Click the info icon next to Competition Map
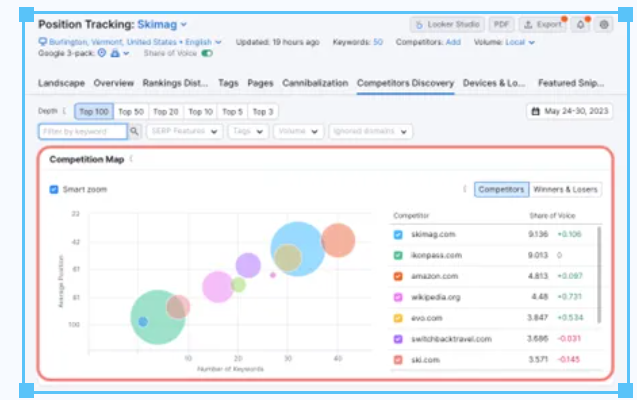Viewport: 637px width, 400px height. pyautogui.click(x=131, y=159)
